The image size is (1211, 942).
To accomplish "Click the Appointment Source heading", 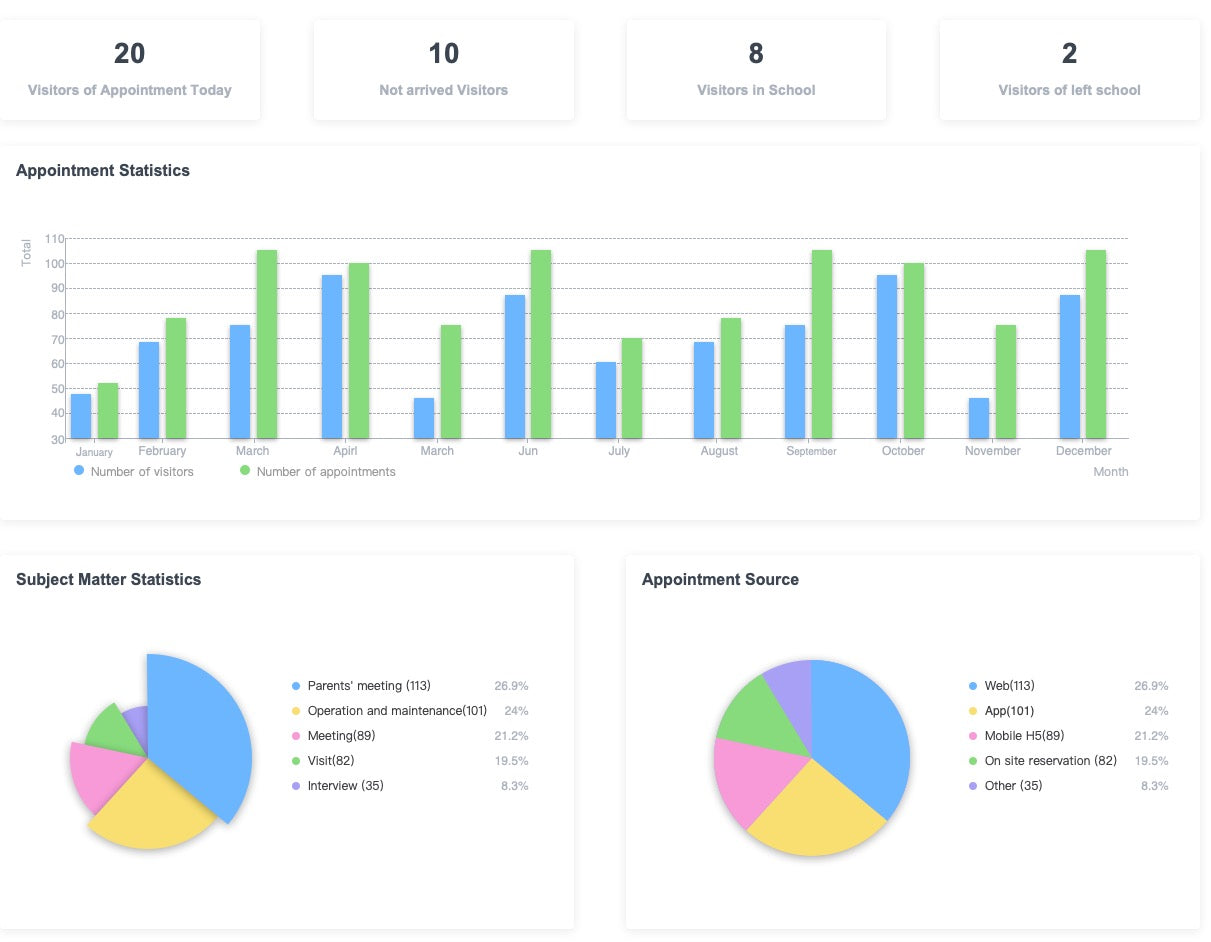I will coord(720,580).
